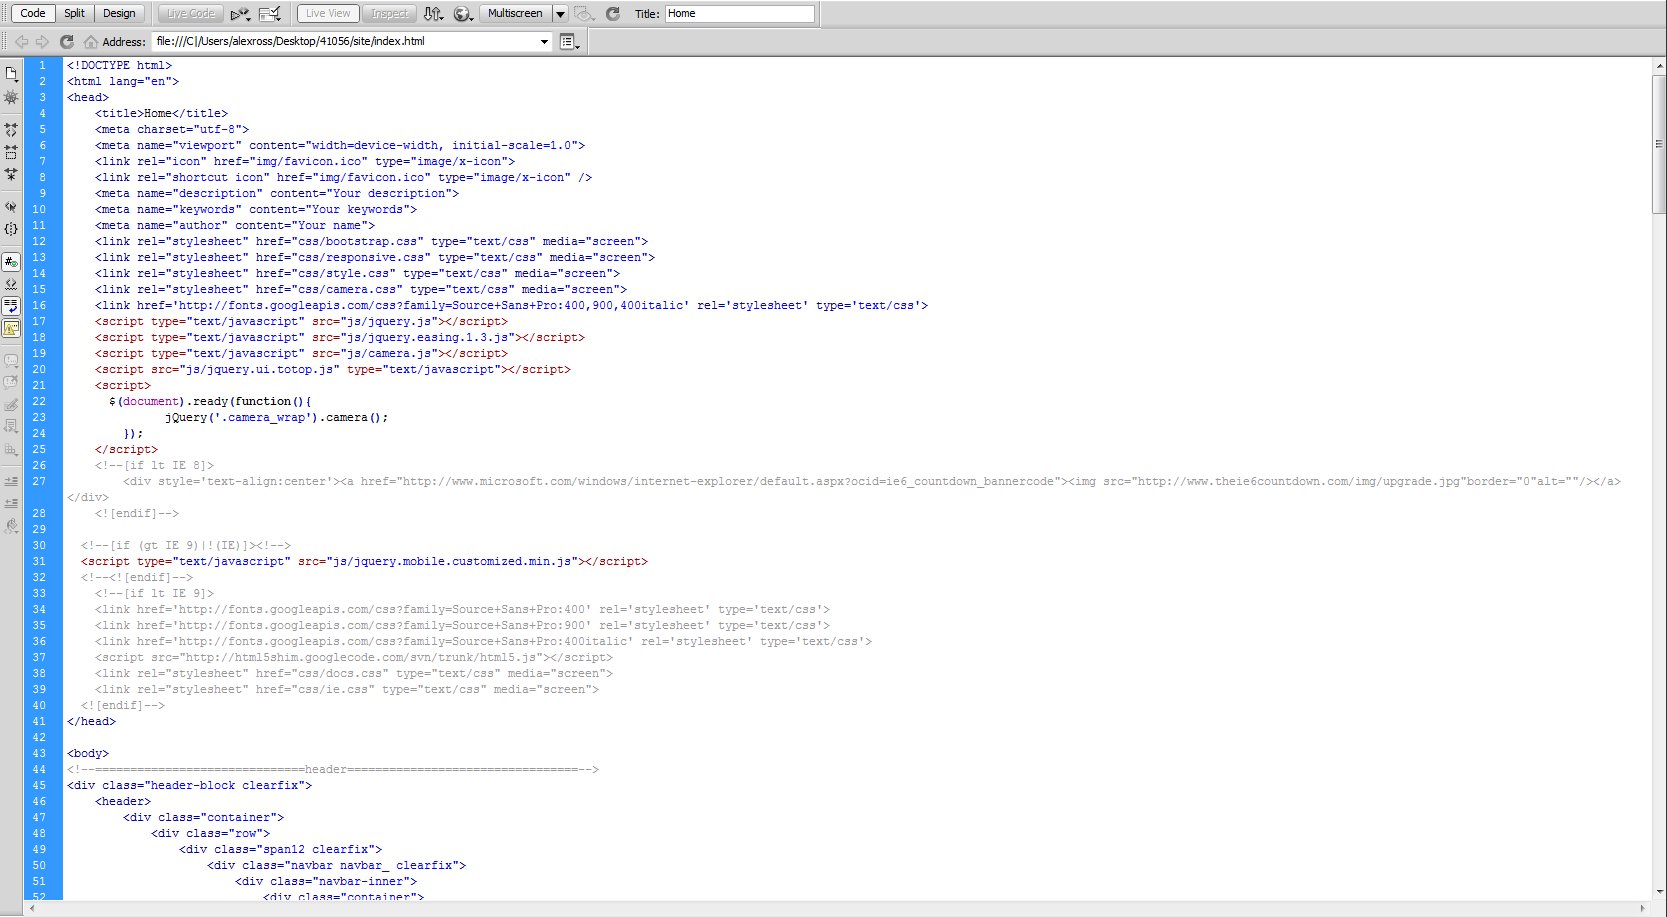1667x917 pixels.
Task: Click the Expand All icon in the sidebar
Action: (x=11, y=174)
